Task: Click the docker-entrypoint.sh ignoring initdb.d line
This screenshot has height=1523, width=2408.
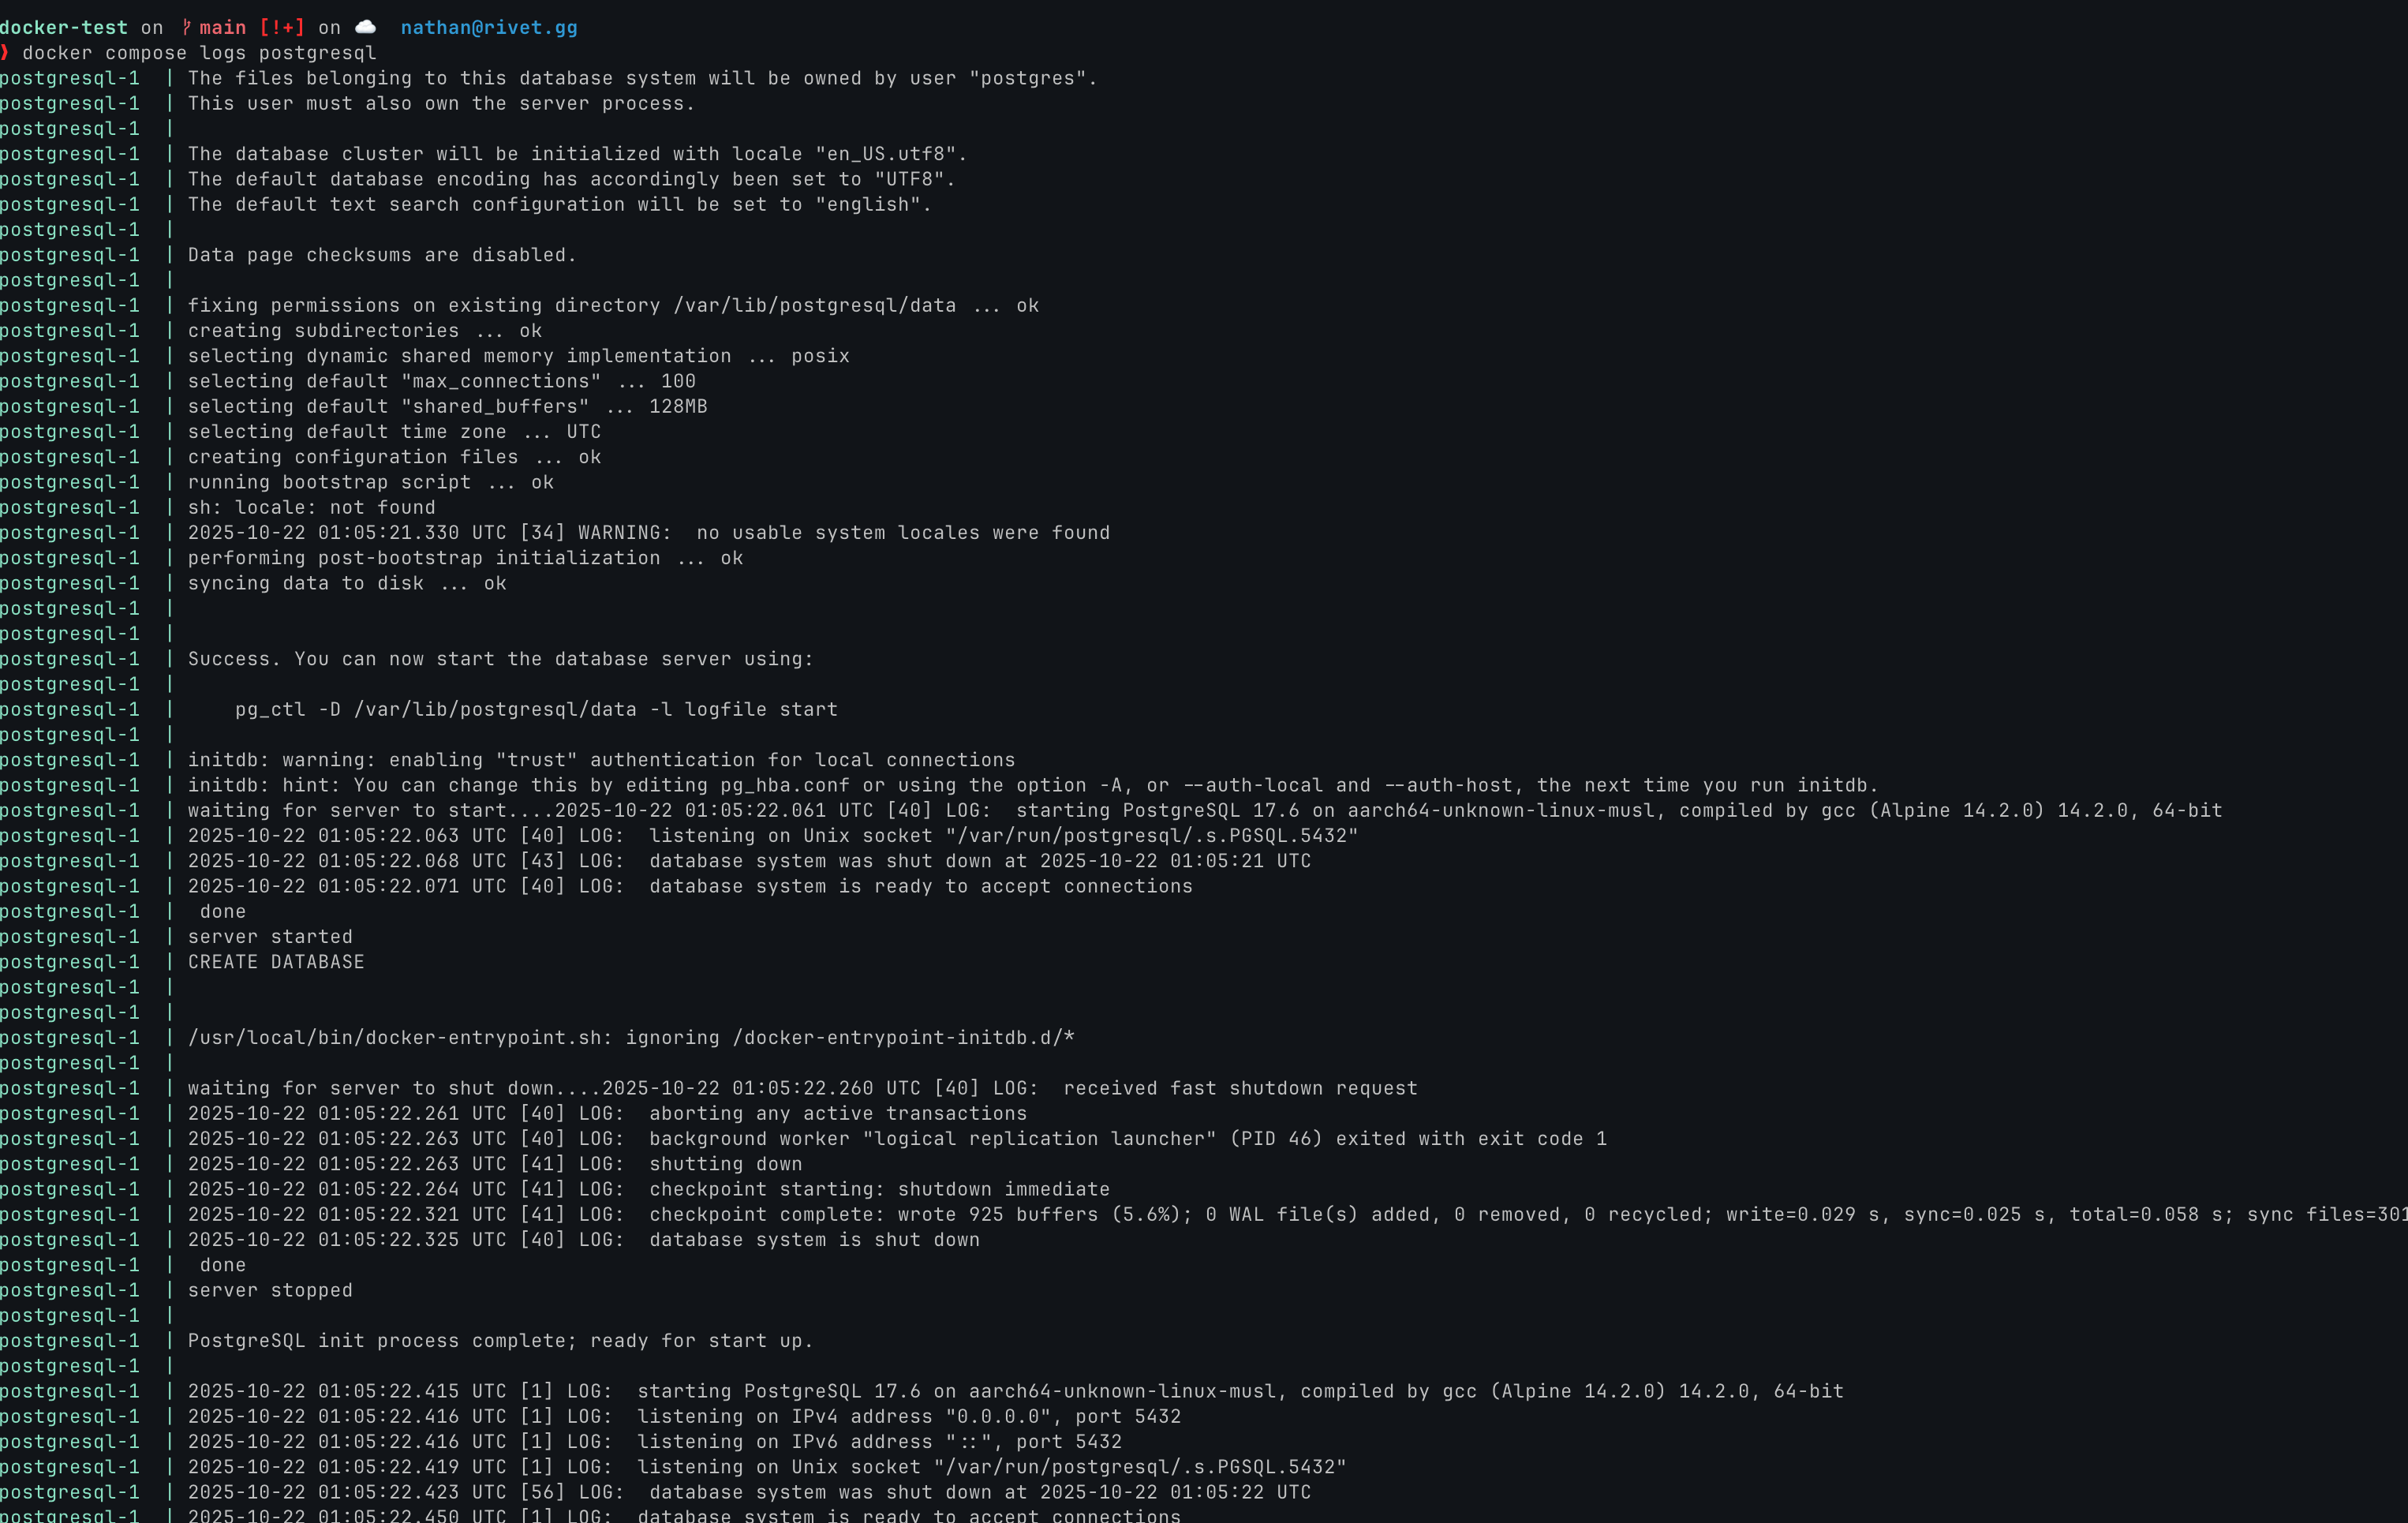Action: pyautogui.click(x=630, y=1037)
